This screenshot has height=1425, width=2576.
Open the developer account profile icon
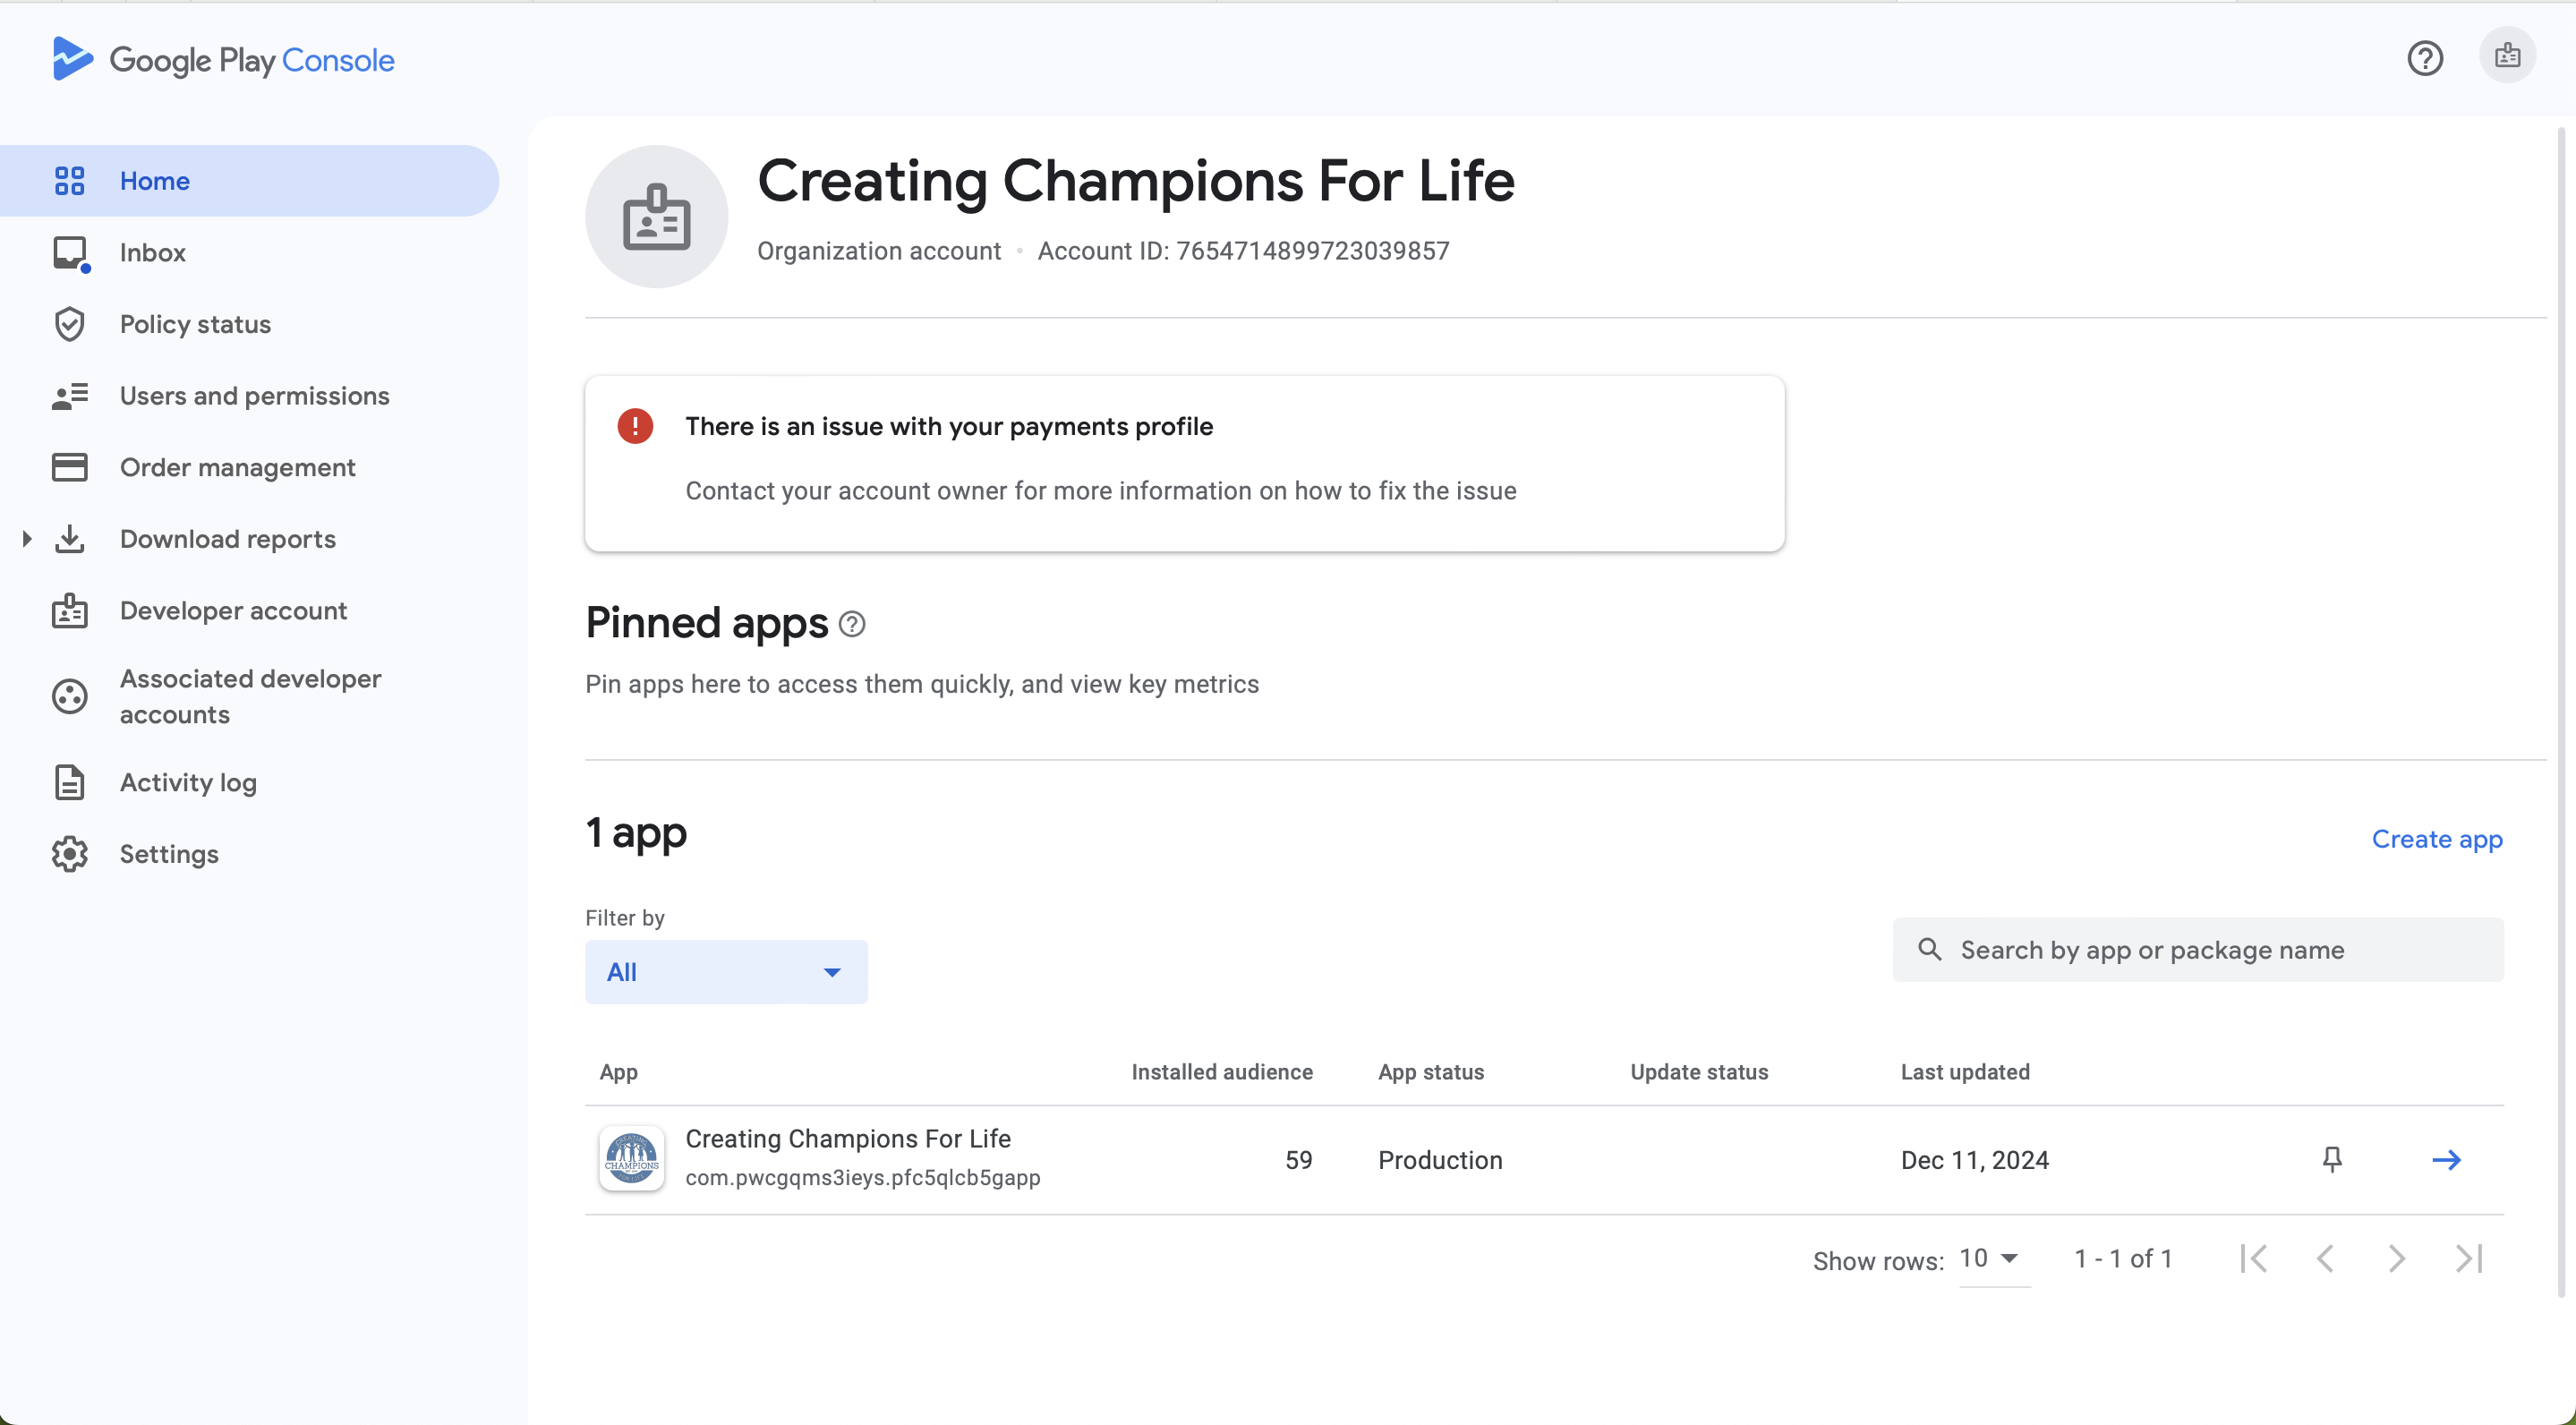[x=2507, y=56]
